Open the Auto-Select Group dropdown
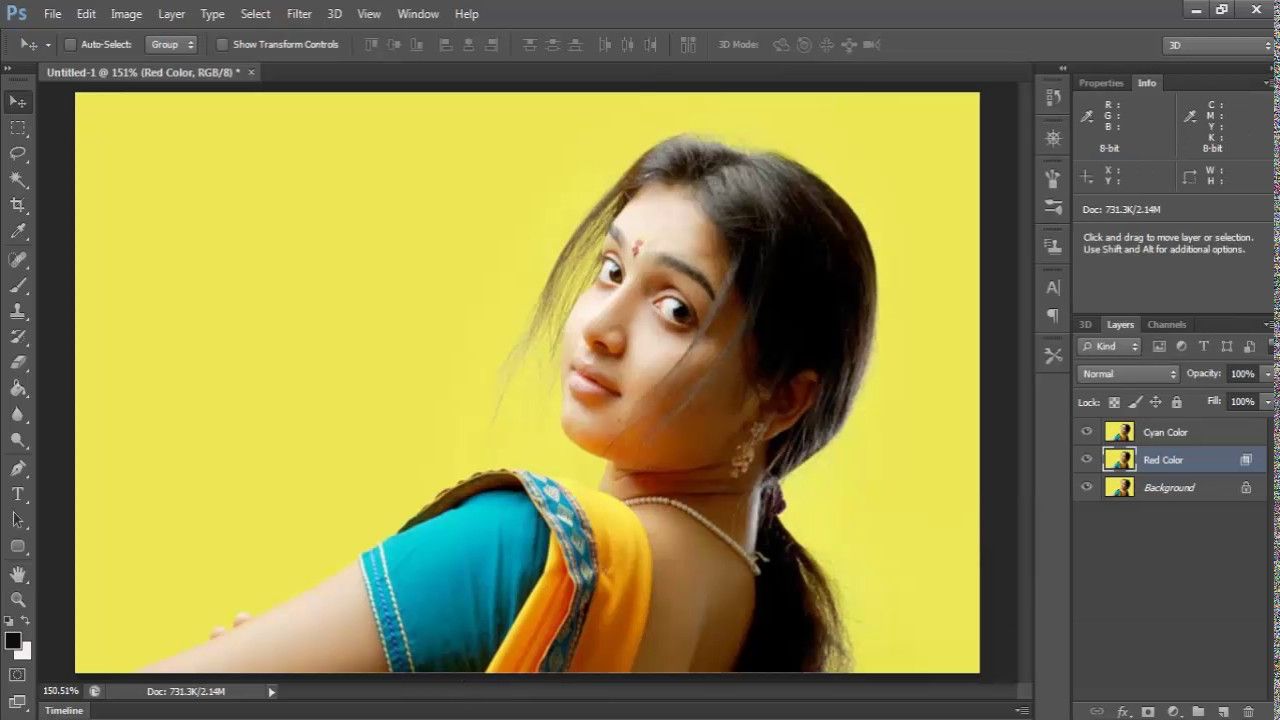Viewport: 1280px width, 720px height. 171,45
